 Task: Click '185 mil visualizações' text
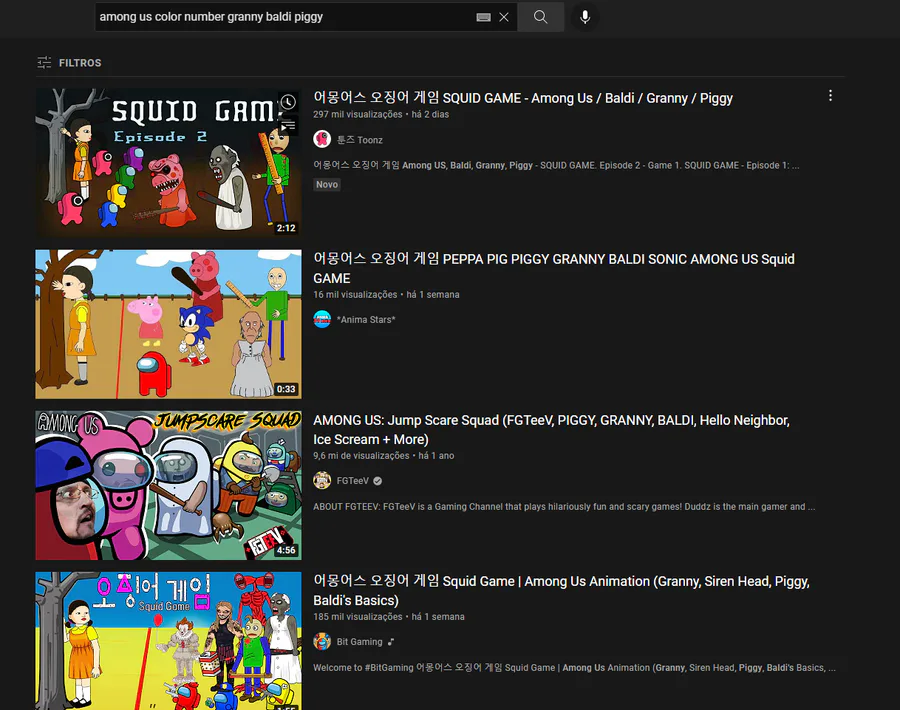(358, 617)
